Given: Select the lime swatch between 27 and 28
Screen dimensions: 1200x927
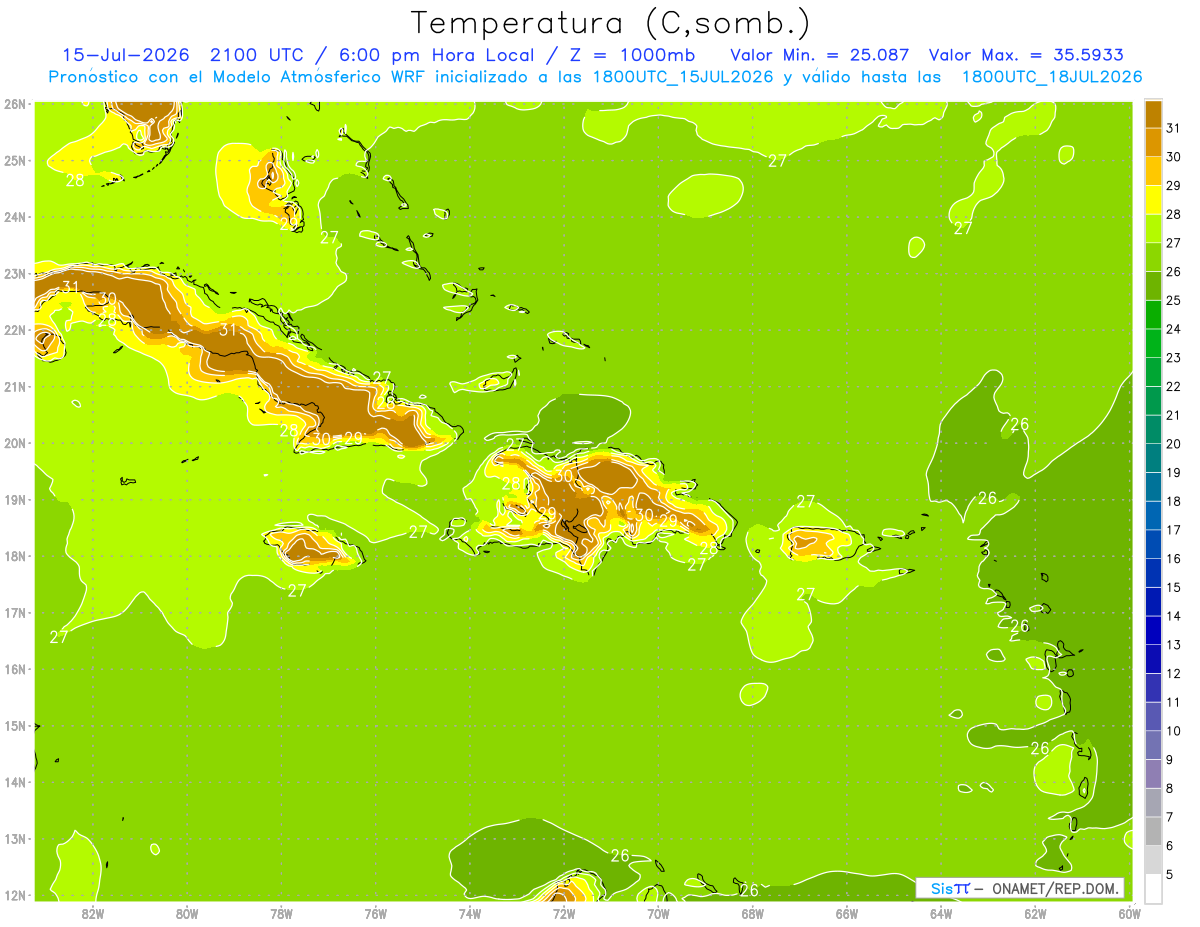Looking at the screenshot, I should point(1153,229).
